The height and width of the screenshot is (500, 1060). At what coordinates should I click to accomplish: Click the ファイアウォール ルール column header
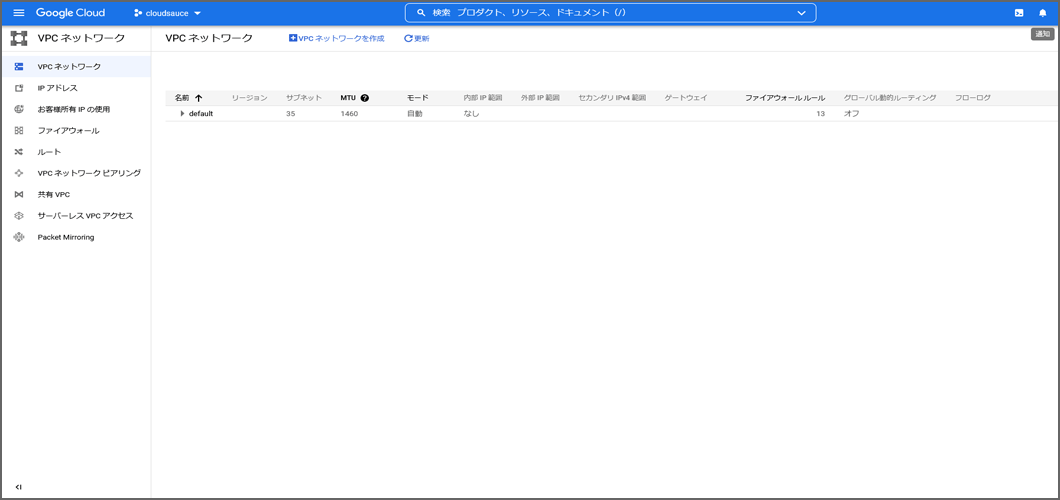[x=785, y=98]
